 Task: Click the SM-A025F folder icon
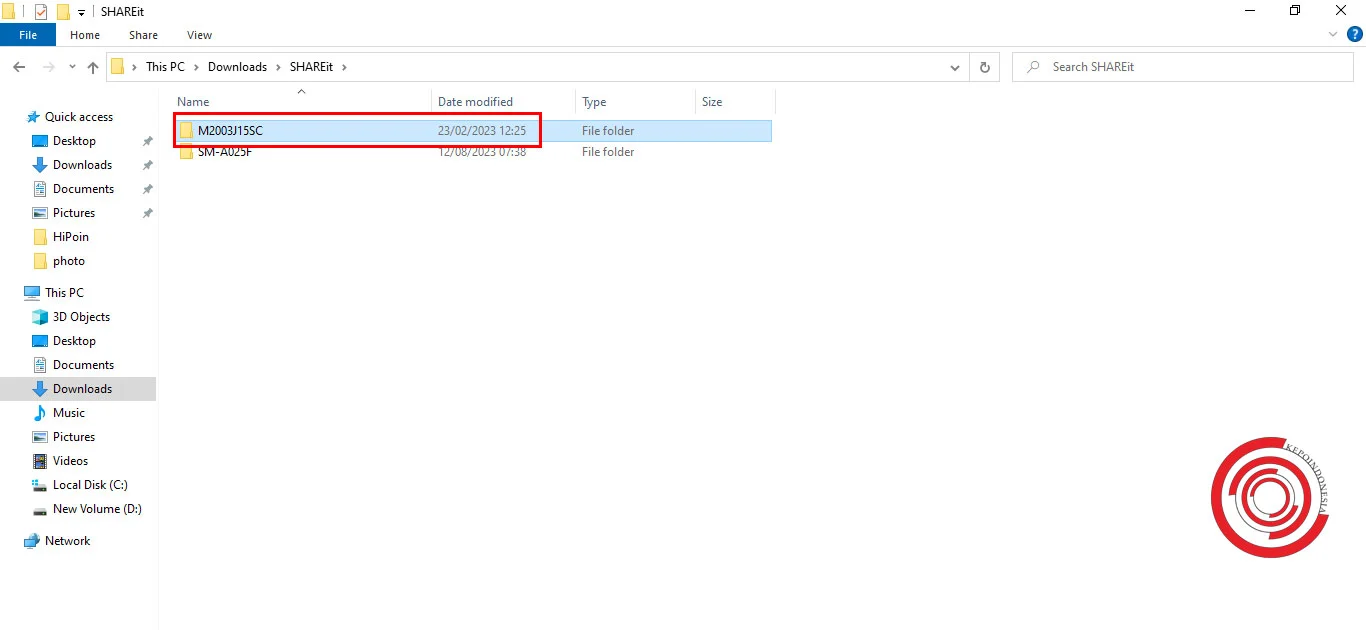[186, 152]
